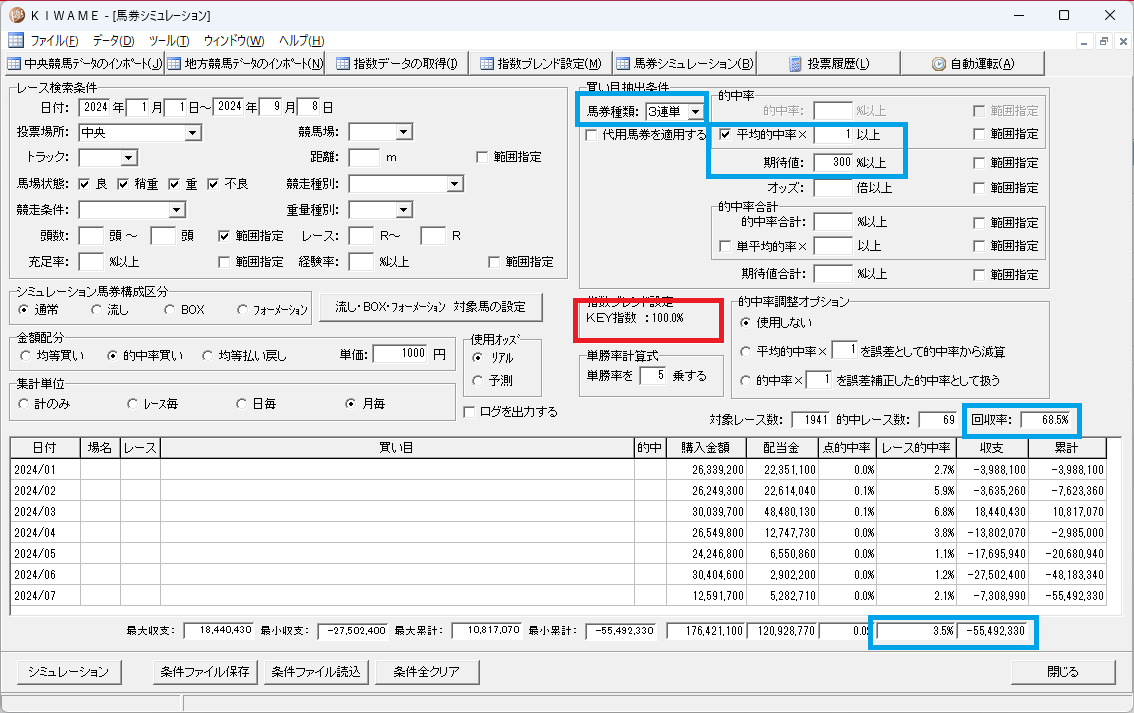Select 日毎 aggregation radio button
Image resolution: width=1134 pixels, height=713 pixels.
point(242,404)
